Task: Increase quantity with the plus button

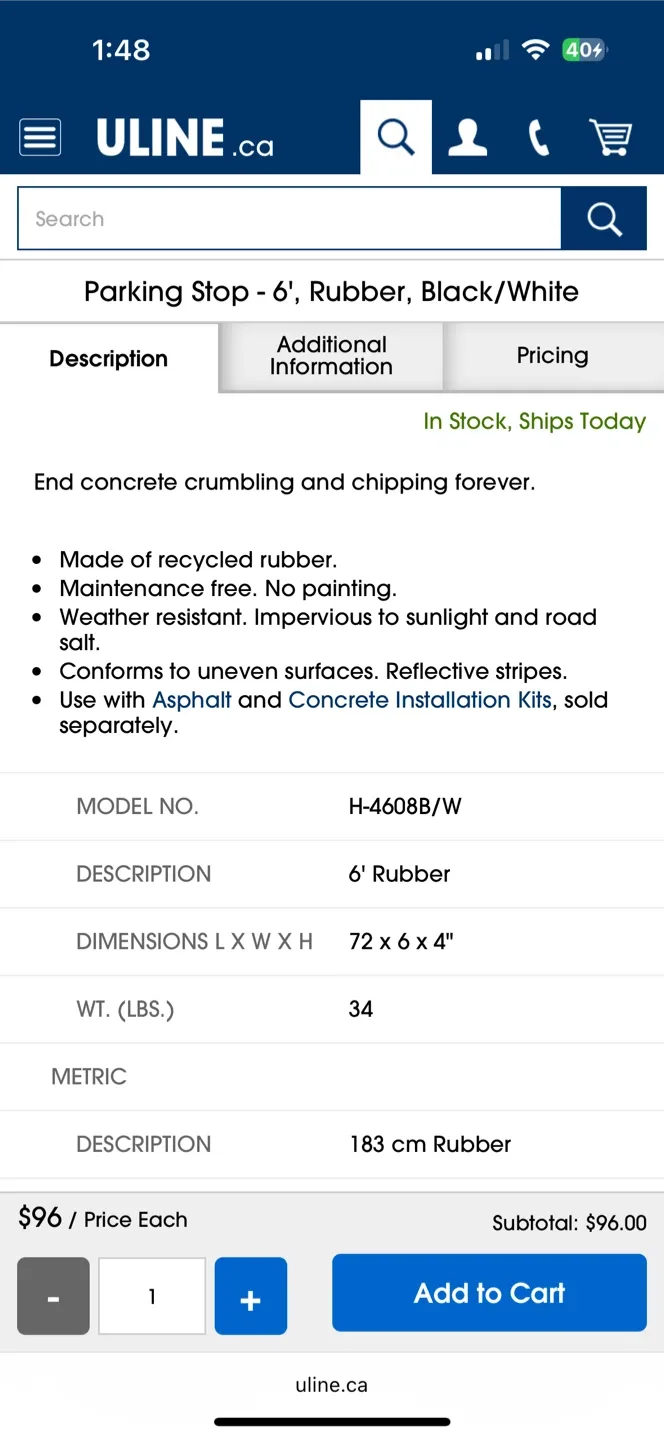Action: [x=251, y=1296]
